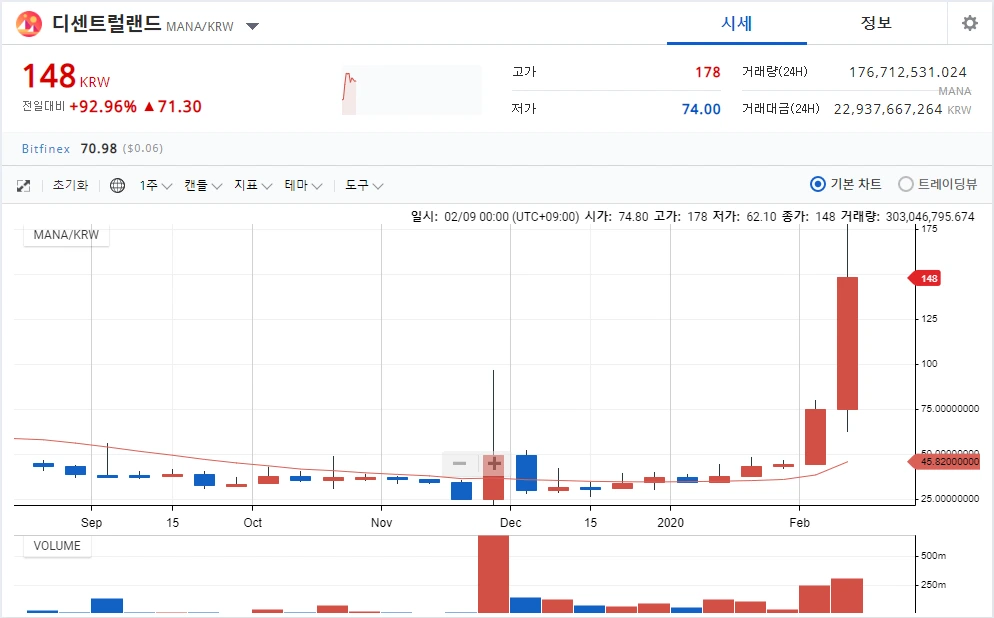
Task: Click the red 148 price marker on chart
Action: point(924,279)
